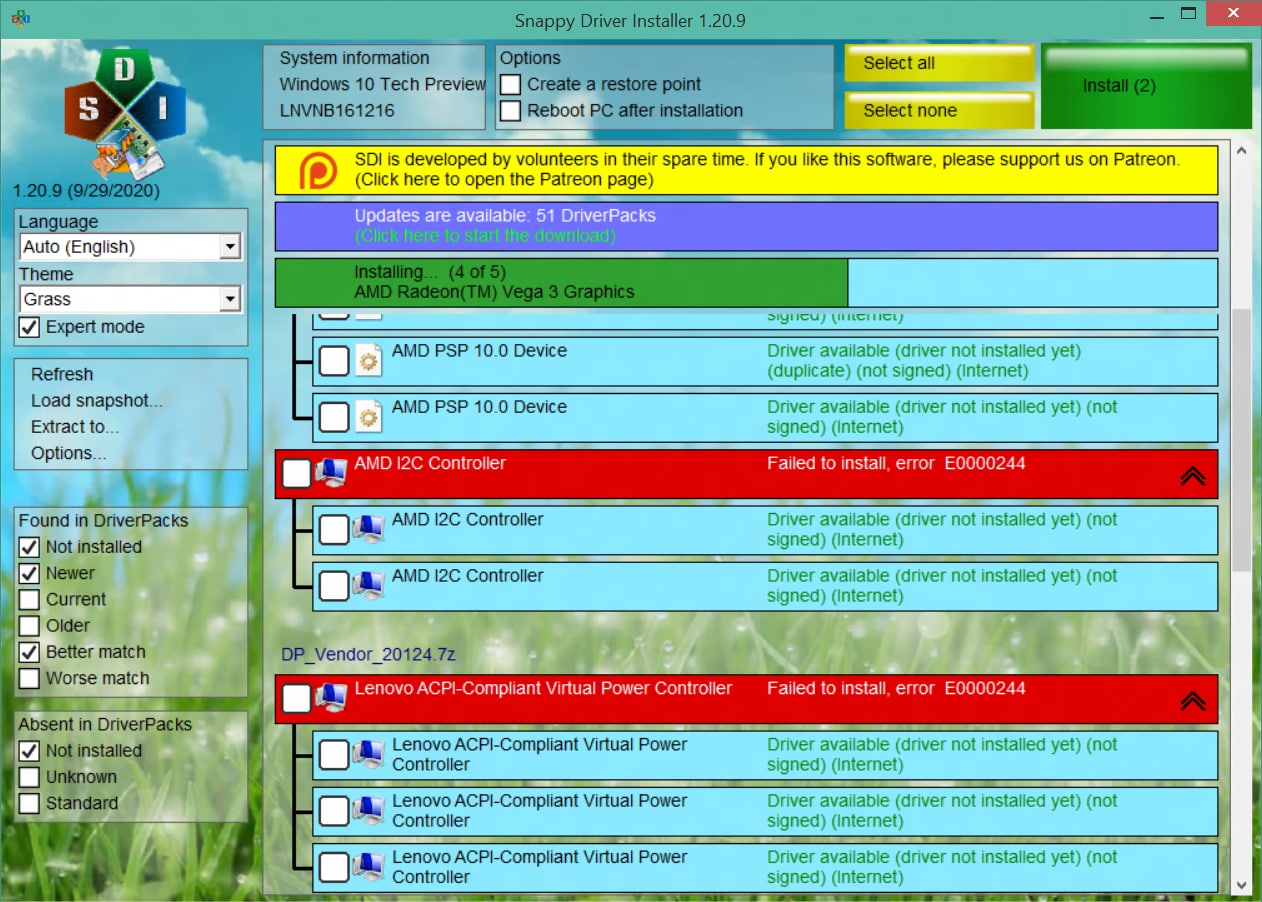Open Options... in left menu
The image size is (1262, 902).
coord(68,453)
